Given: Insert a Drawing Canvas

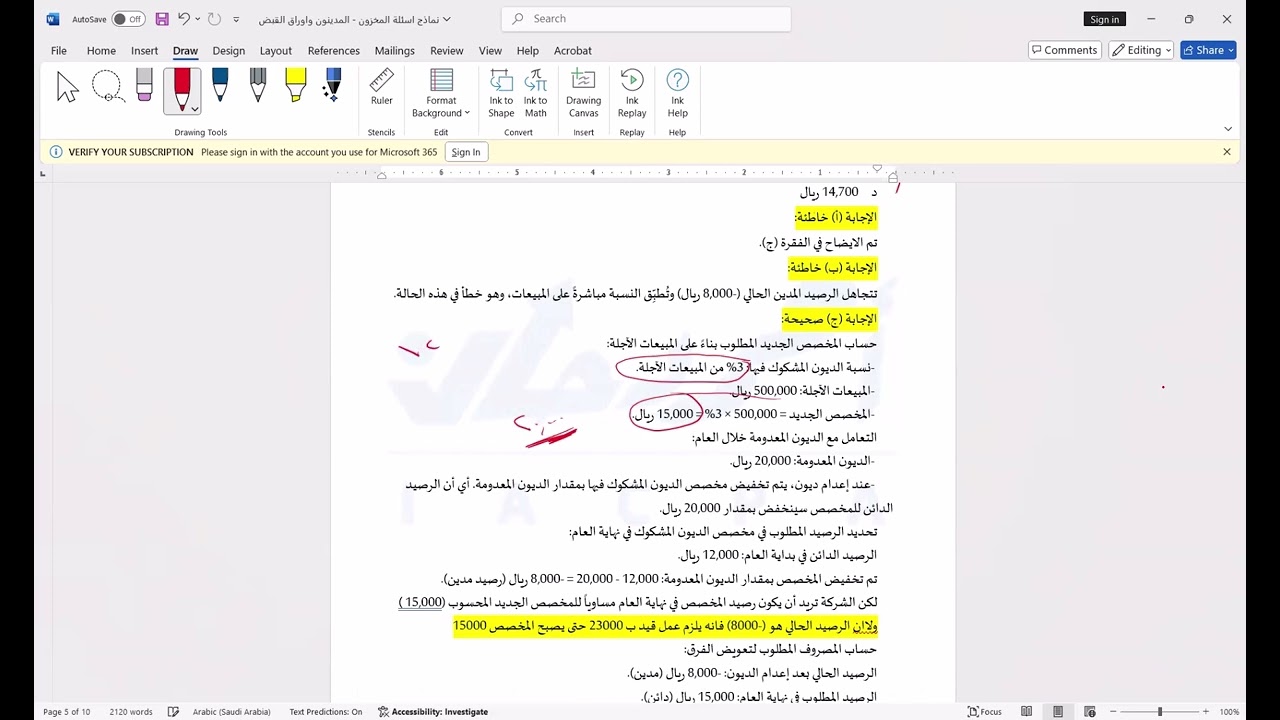Looking at the screenshot, I should pos(583,93).
